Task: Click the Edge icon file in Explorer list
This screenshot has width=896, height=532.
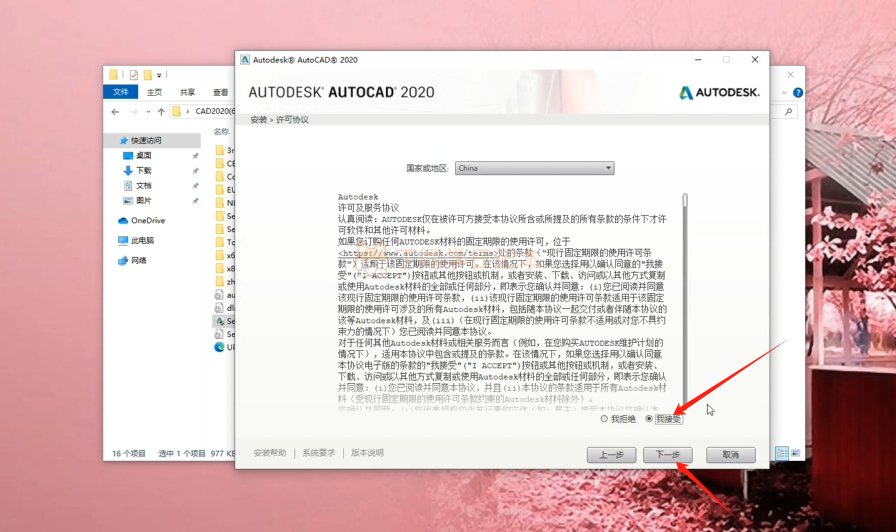Action: (x=219, y=347)
